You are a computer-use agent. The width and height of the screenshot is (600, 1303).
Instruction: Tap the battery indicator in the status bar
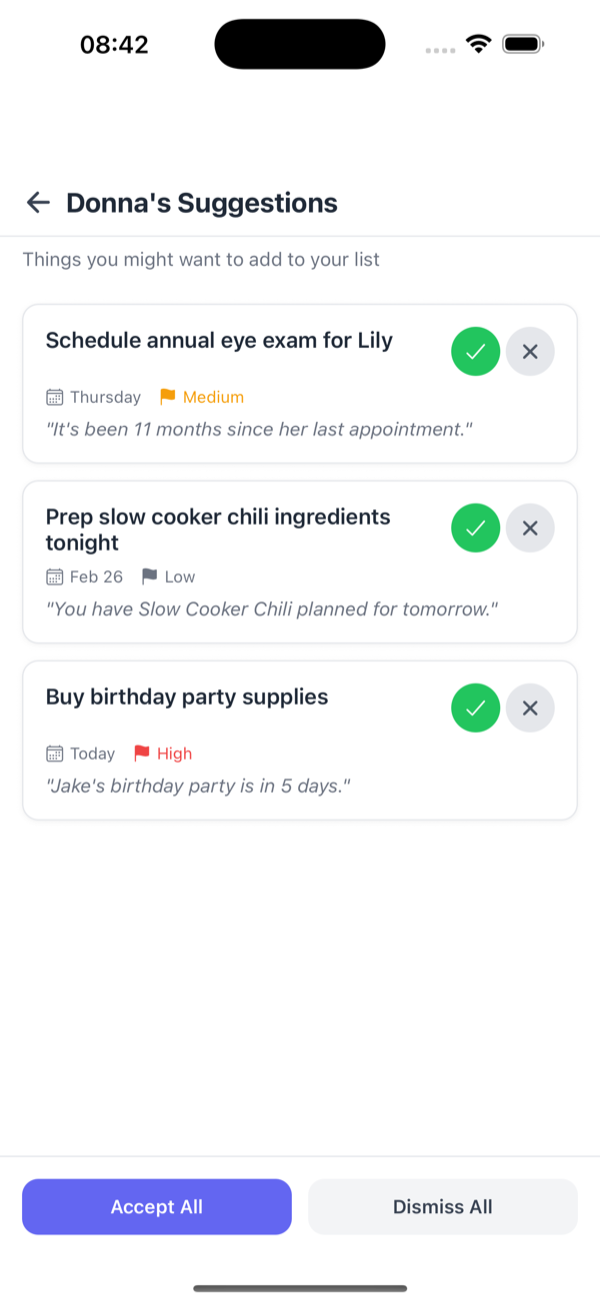click(522, 43)
